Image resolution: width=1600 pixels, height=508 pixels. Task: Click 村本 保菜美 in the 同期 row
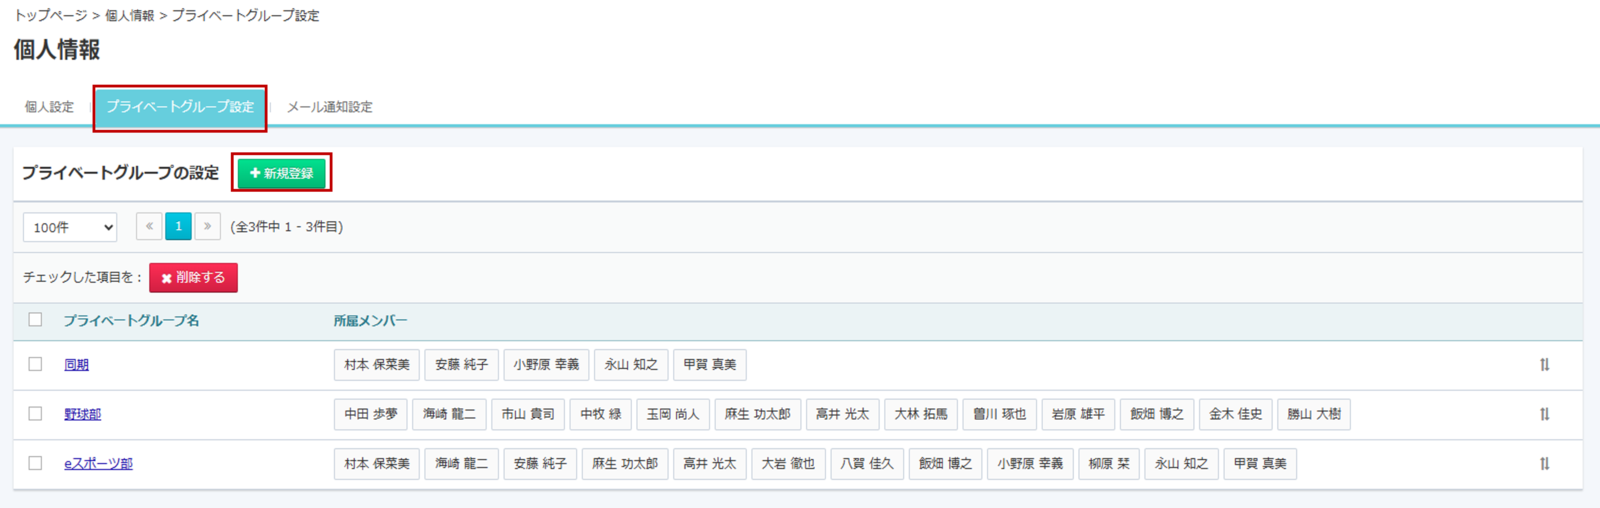tap(377, 365)
